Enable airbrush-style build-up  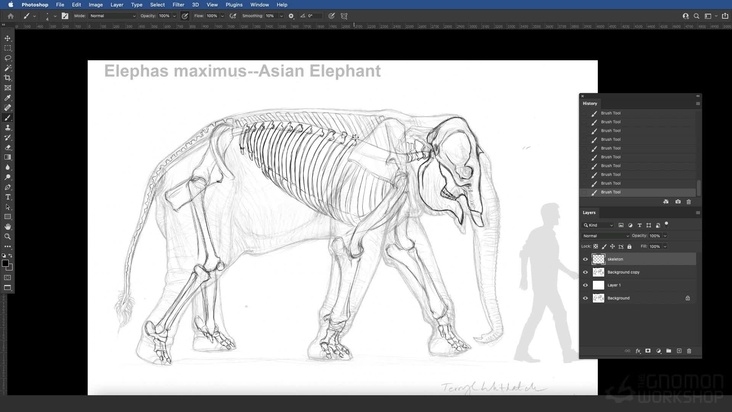[232, 16]
